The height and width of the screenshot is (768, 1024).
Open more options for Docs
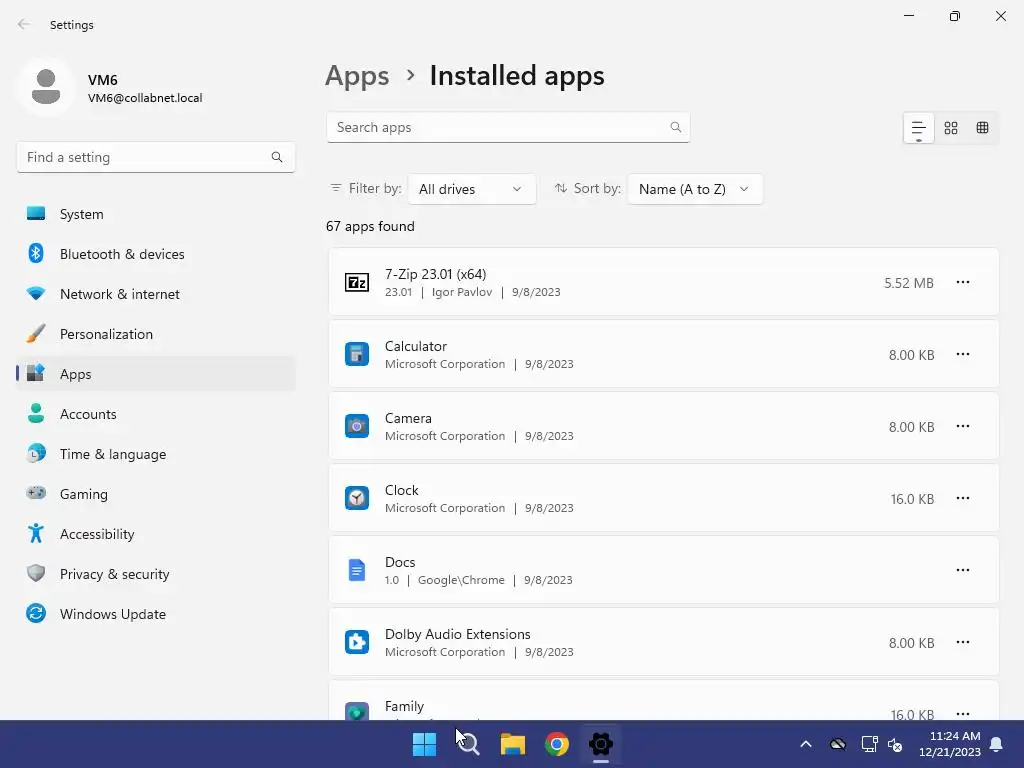(x=963, y=569)
